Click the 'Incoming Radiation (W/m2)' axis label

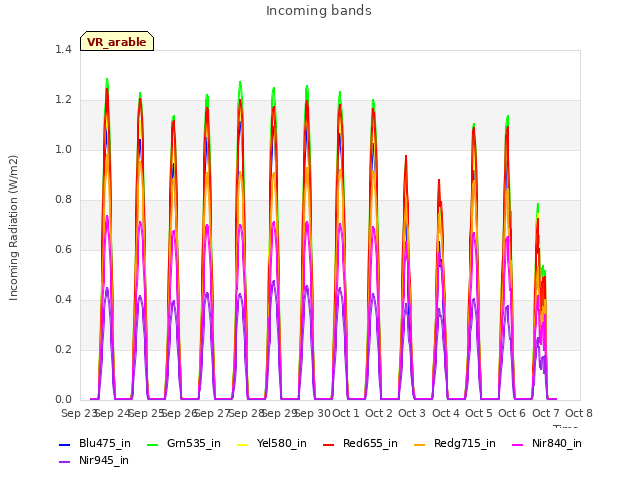(x=13, y=228)
